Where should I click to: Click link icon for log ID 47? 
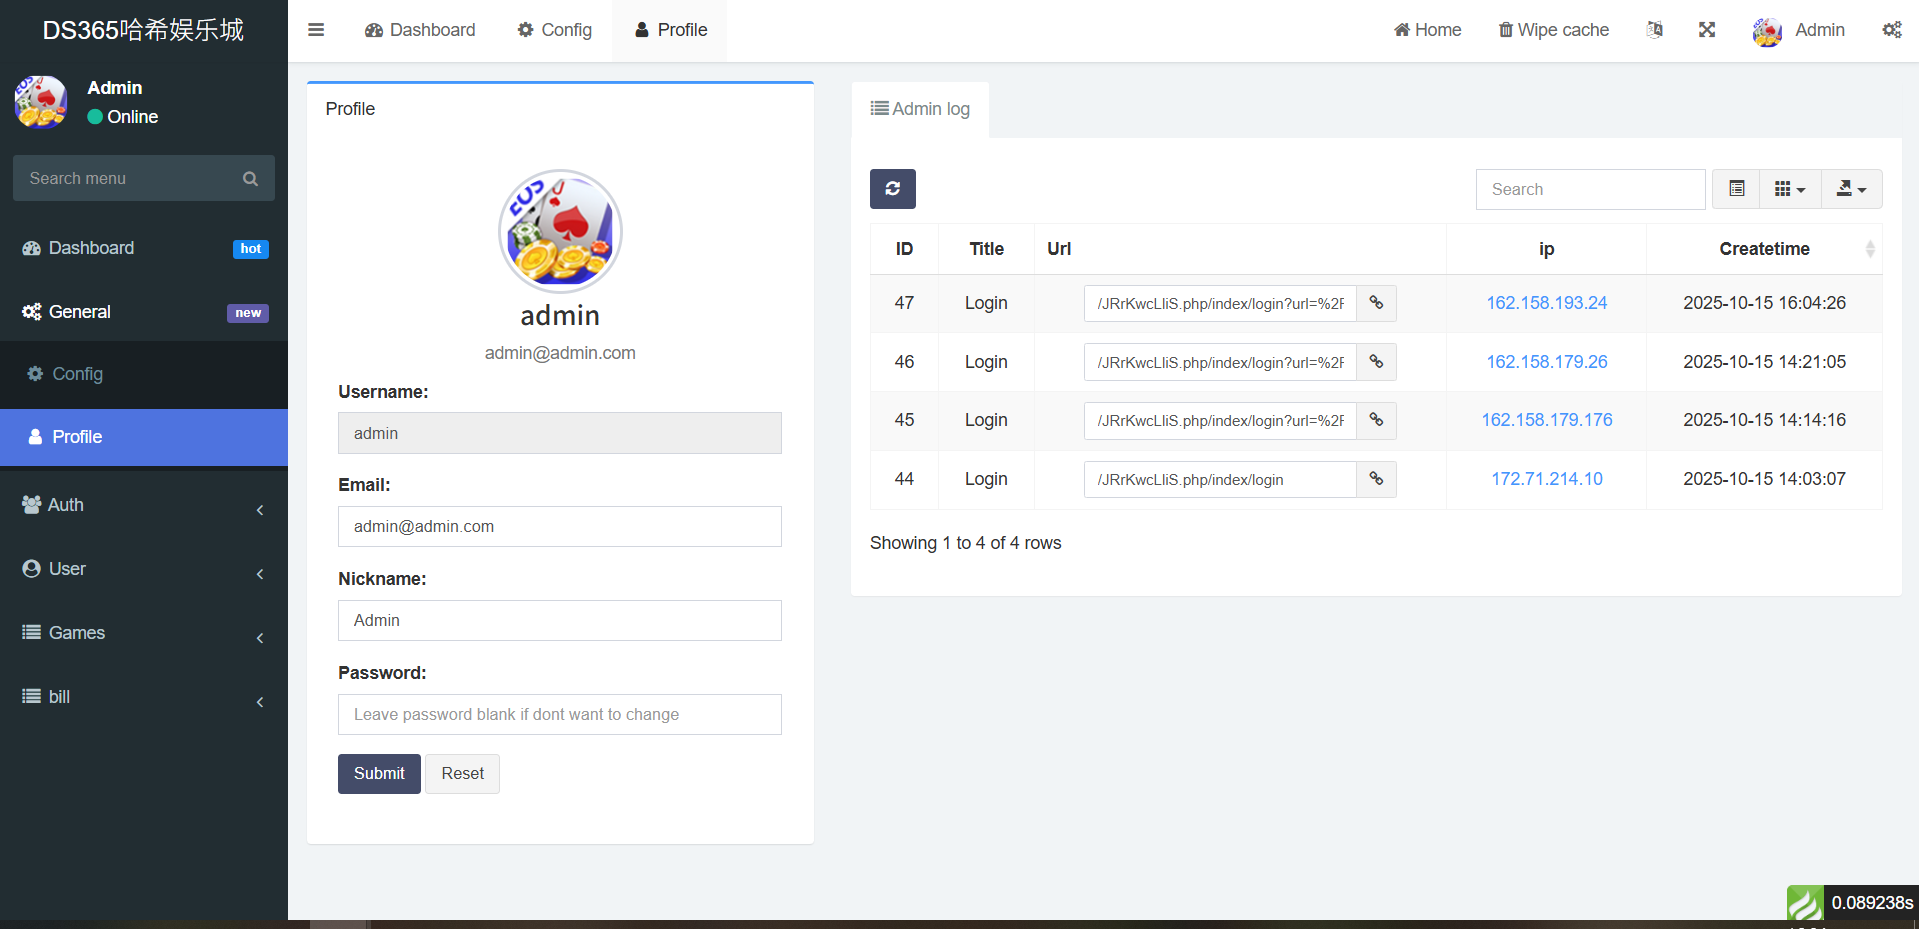pyautogui.click(x=1376, y=303)
